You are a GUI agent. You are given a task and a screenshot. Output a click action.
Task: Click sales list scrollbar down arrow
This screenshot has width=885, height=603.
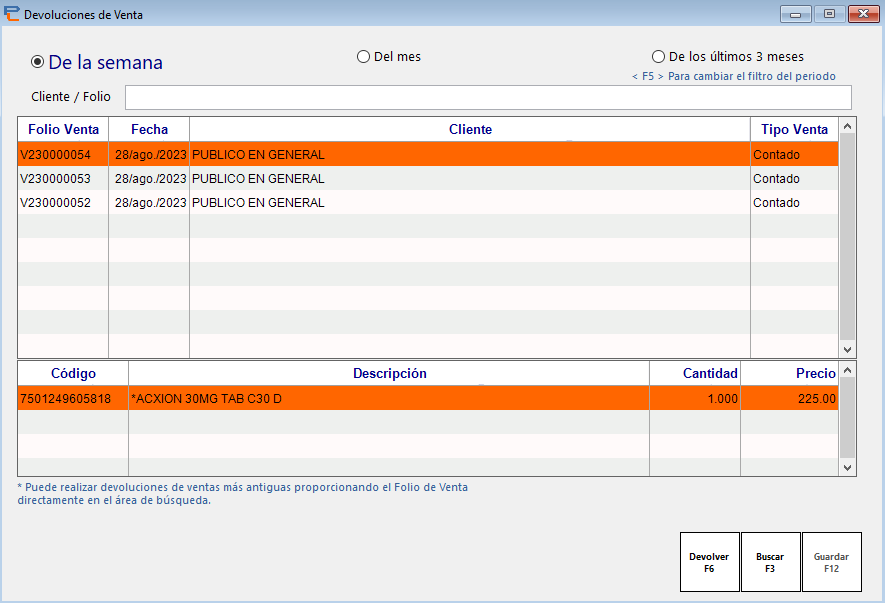847,349
